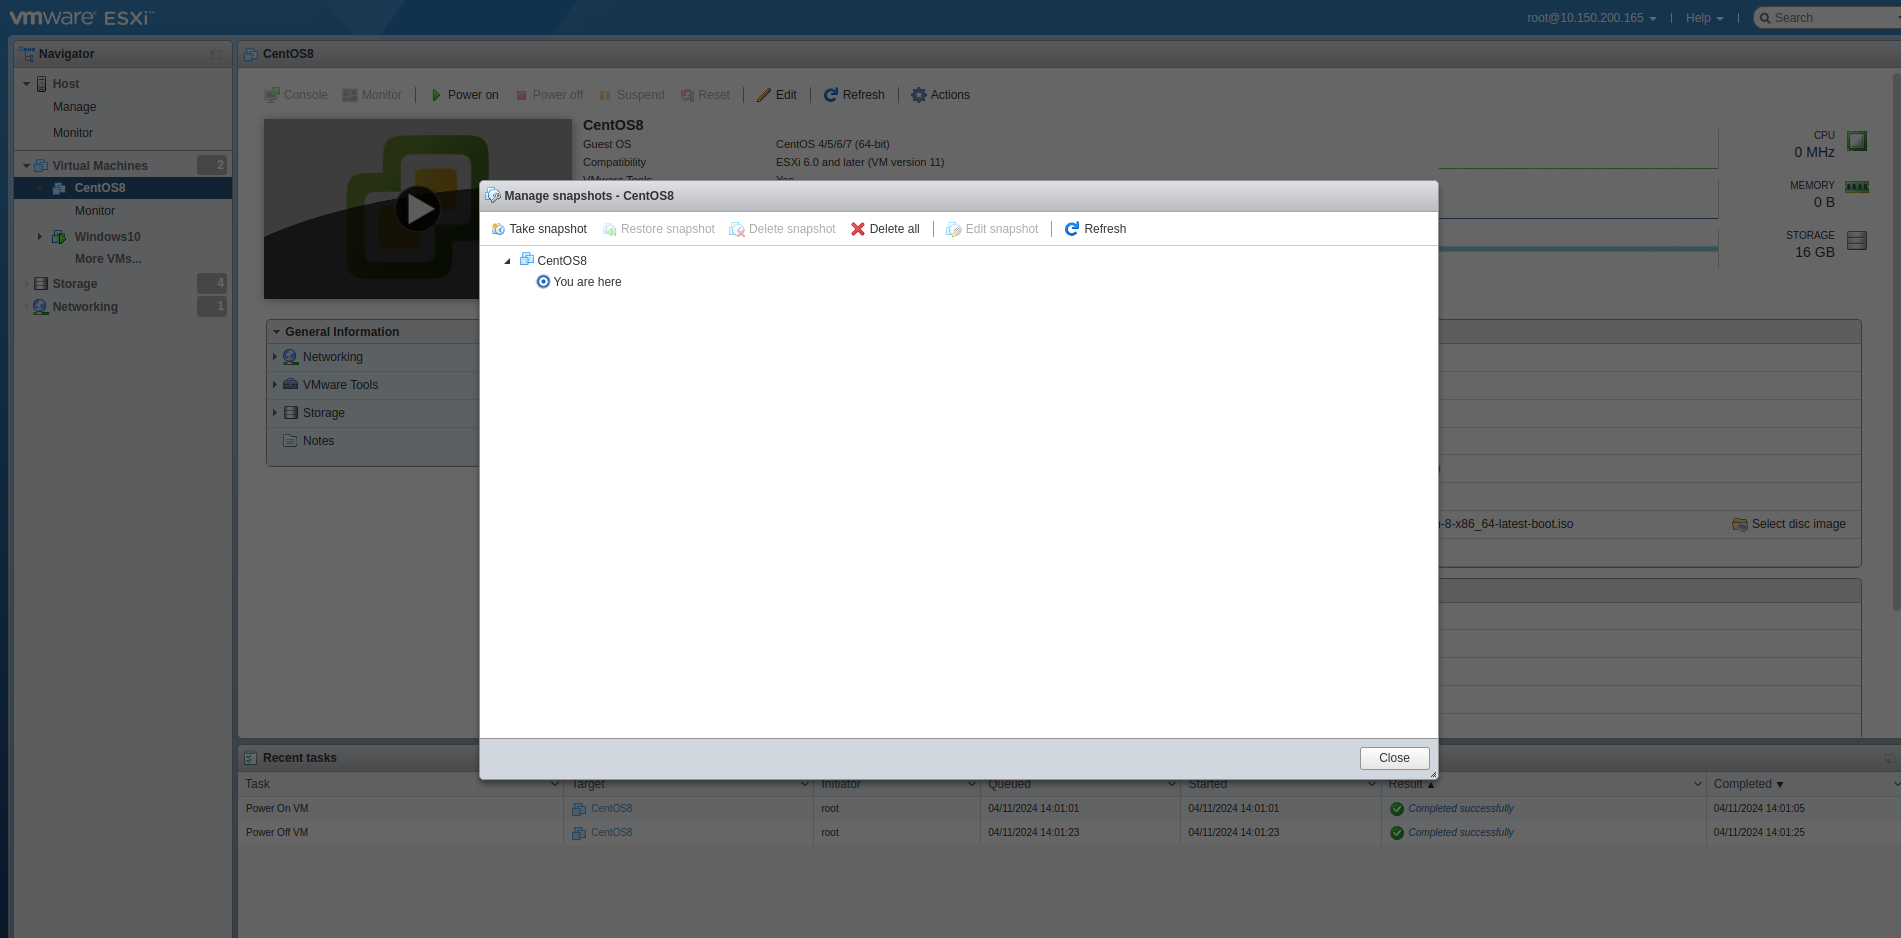Viewport: 1901px width, 938px height.
Task: Close the Manage snapshots dialog
Action: point(1394,758)
